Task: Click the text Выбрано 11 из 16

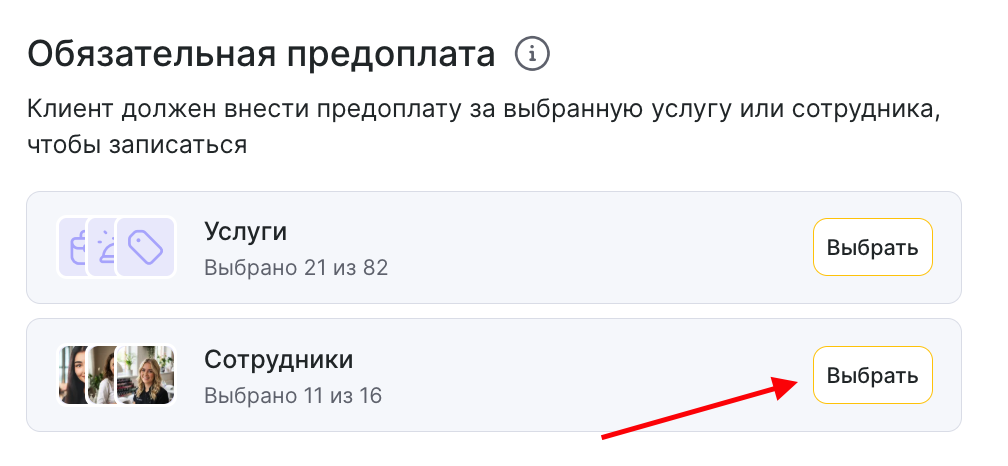Action: (x=292, y=395)
